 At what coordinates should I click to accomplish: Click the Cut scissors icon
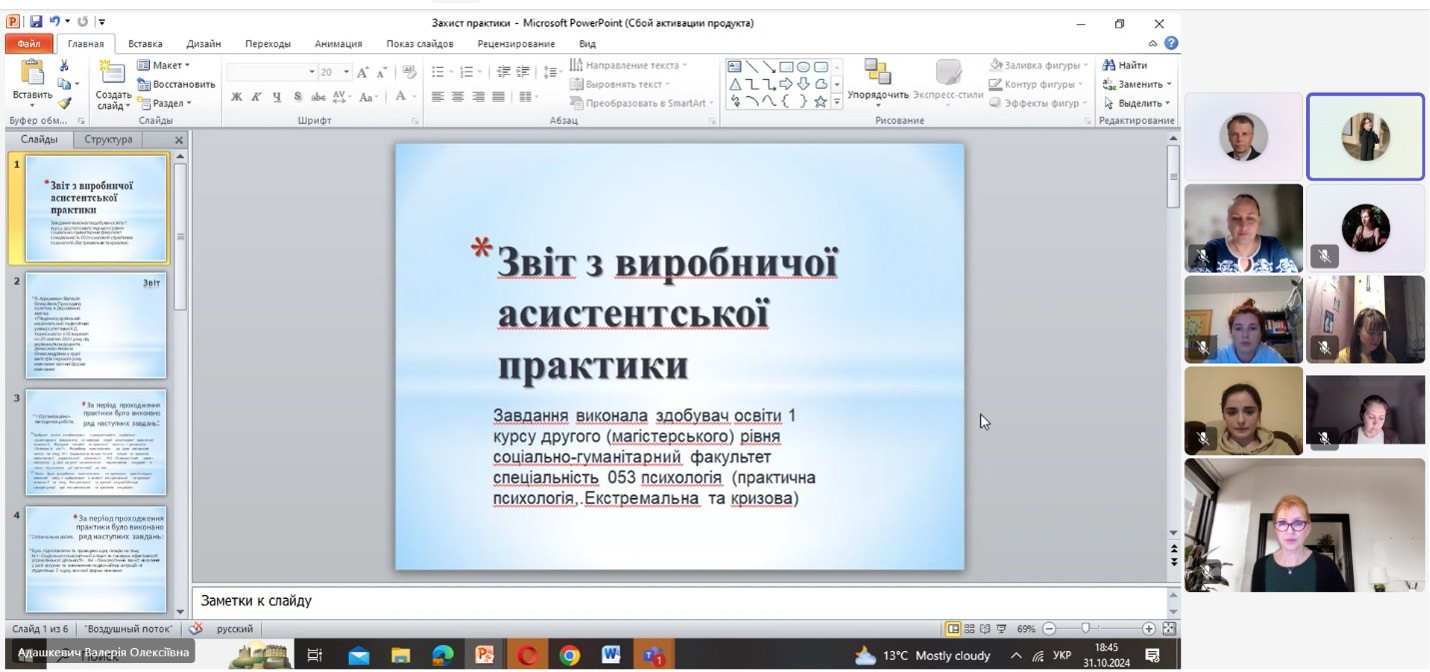[65, 66]
